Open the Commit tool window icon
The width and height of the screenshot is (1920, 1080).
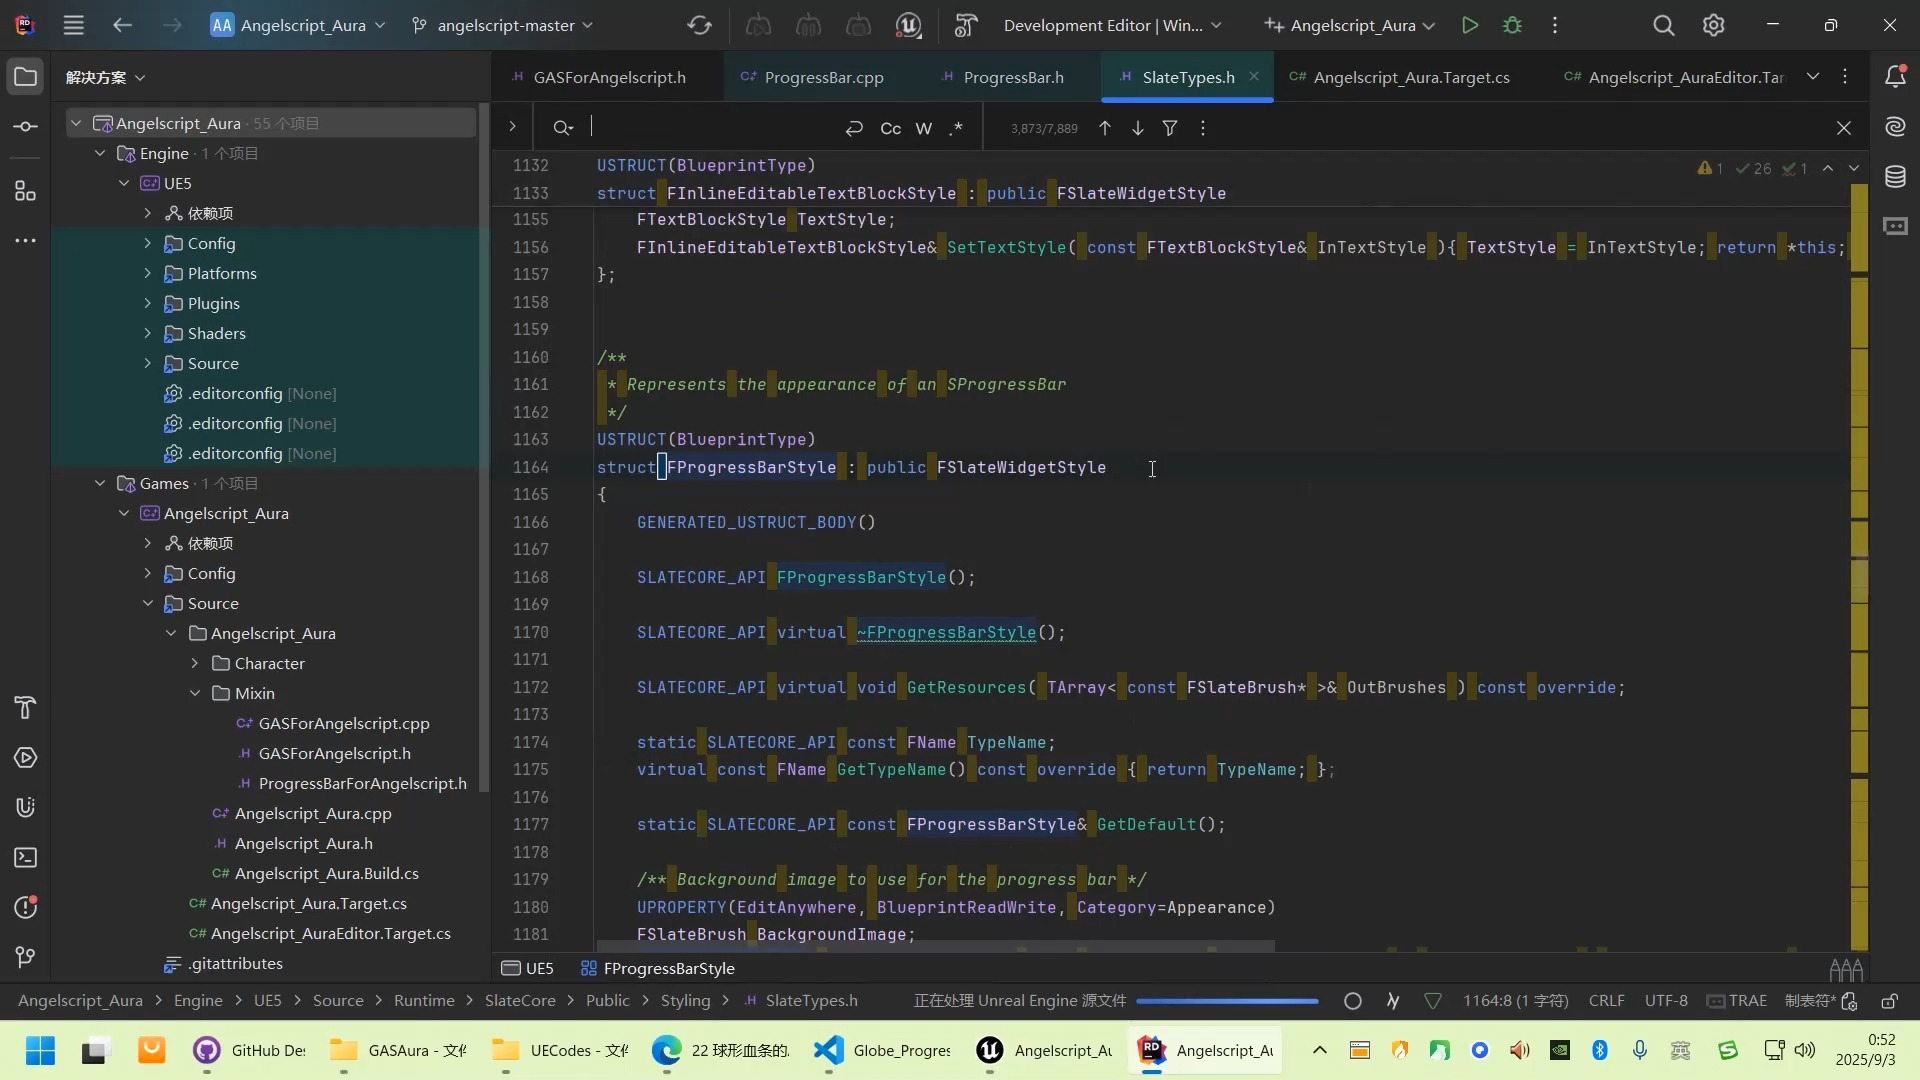25,125
